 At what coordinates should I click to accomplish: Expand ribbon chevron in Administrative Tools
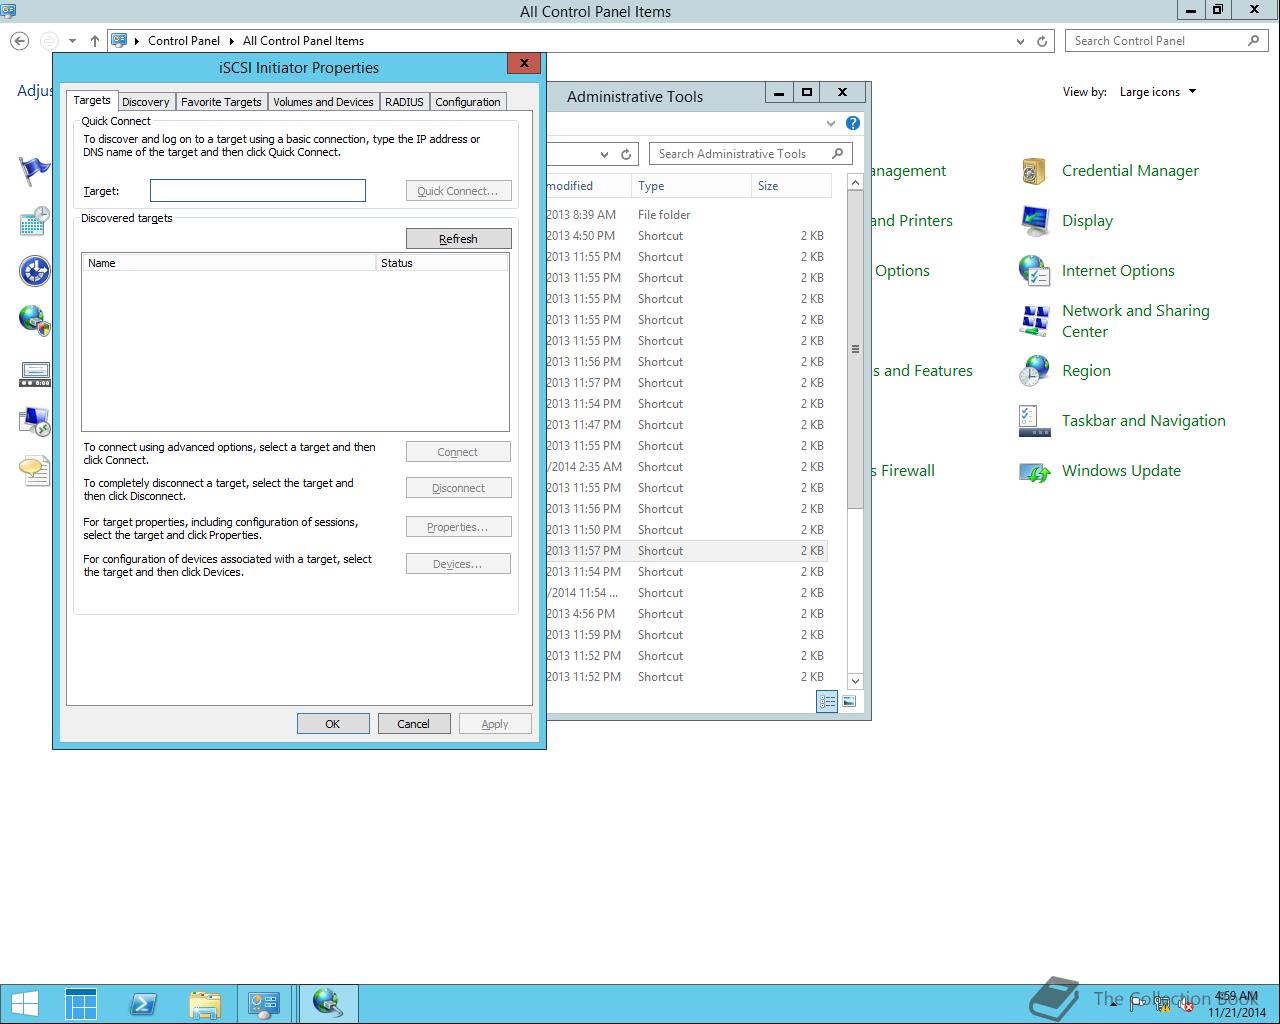pyautogui.click(x=830, y=123)
